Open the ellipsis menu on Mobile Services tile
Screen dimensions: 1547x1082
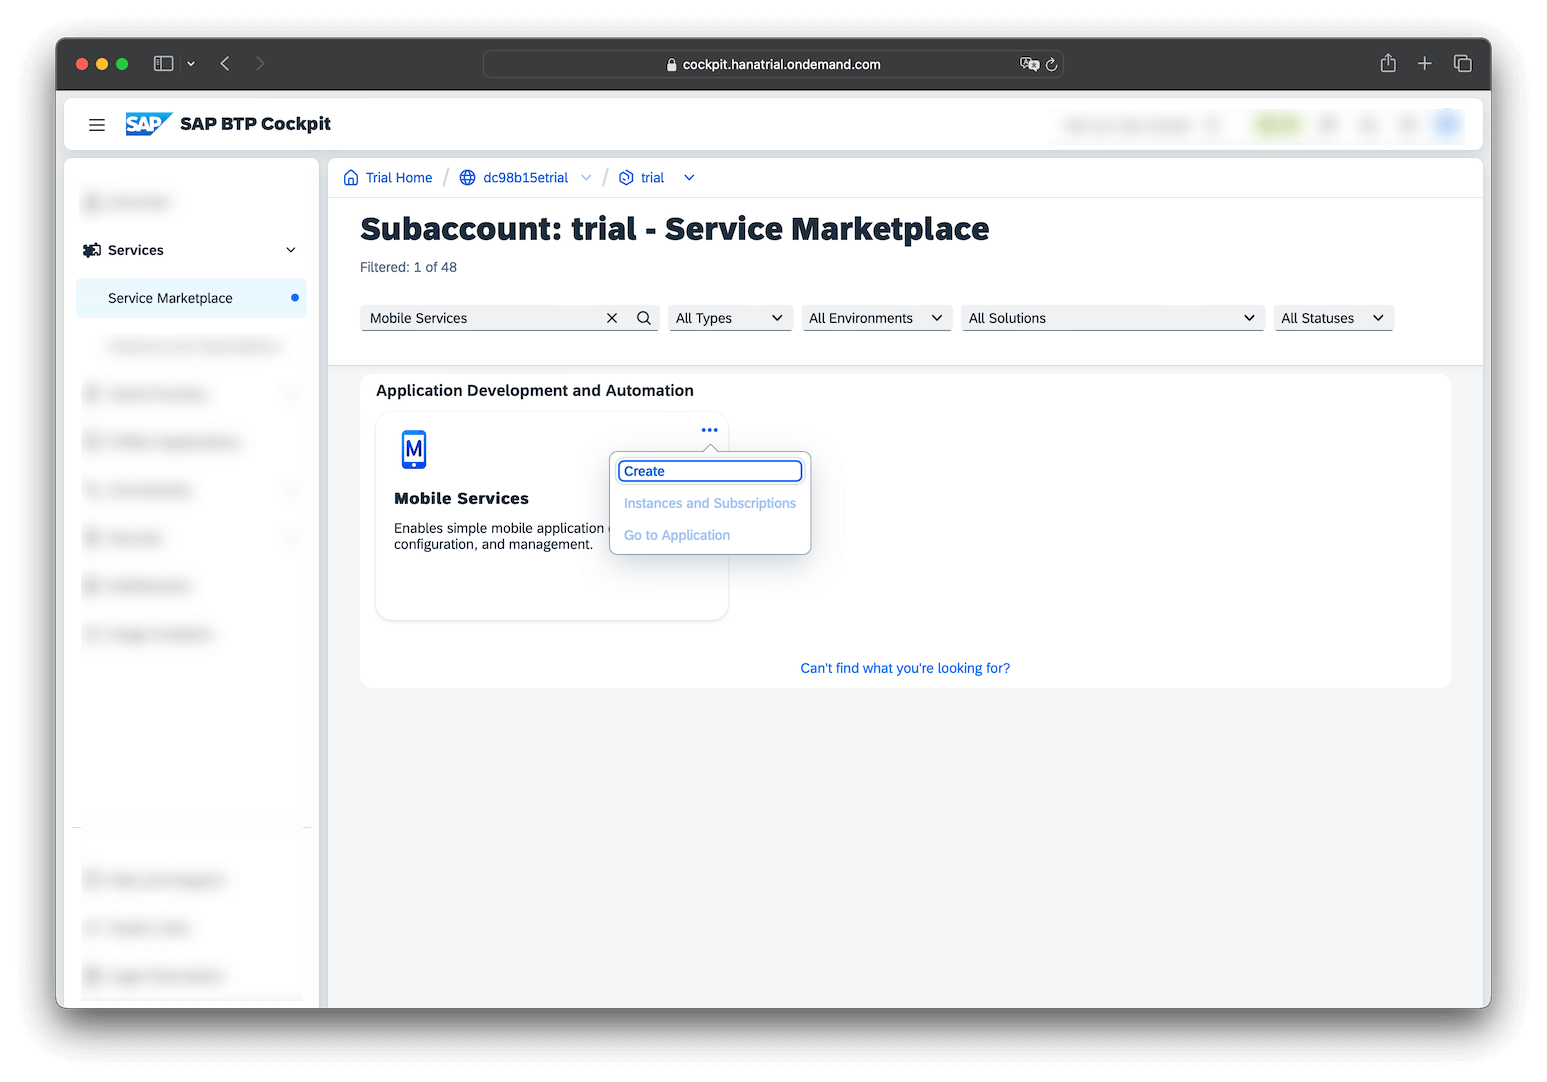(x=709, y=429)
